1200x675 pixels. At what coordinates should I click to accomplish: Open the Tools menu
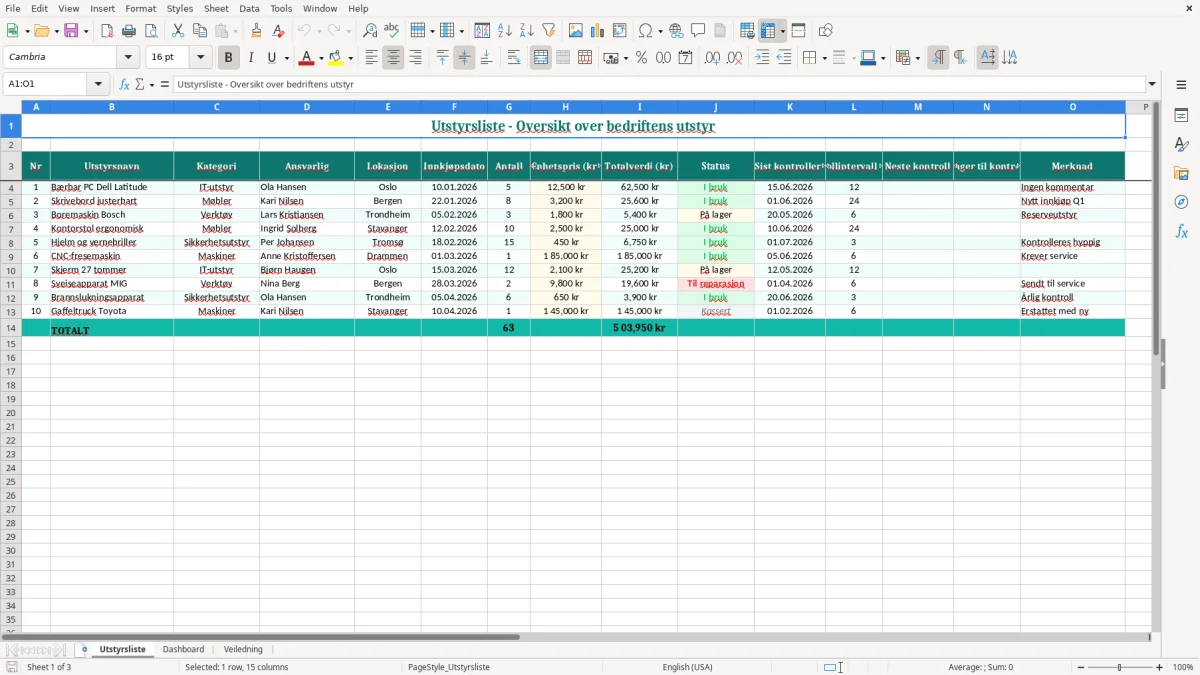coord(281,8)
